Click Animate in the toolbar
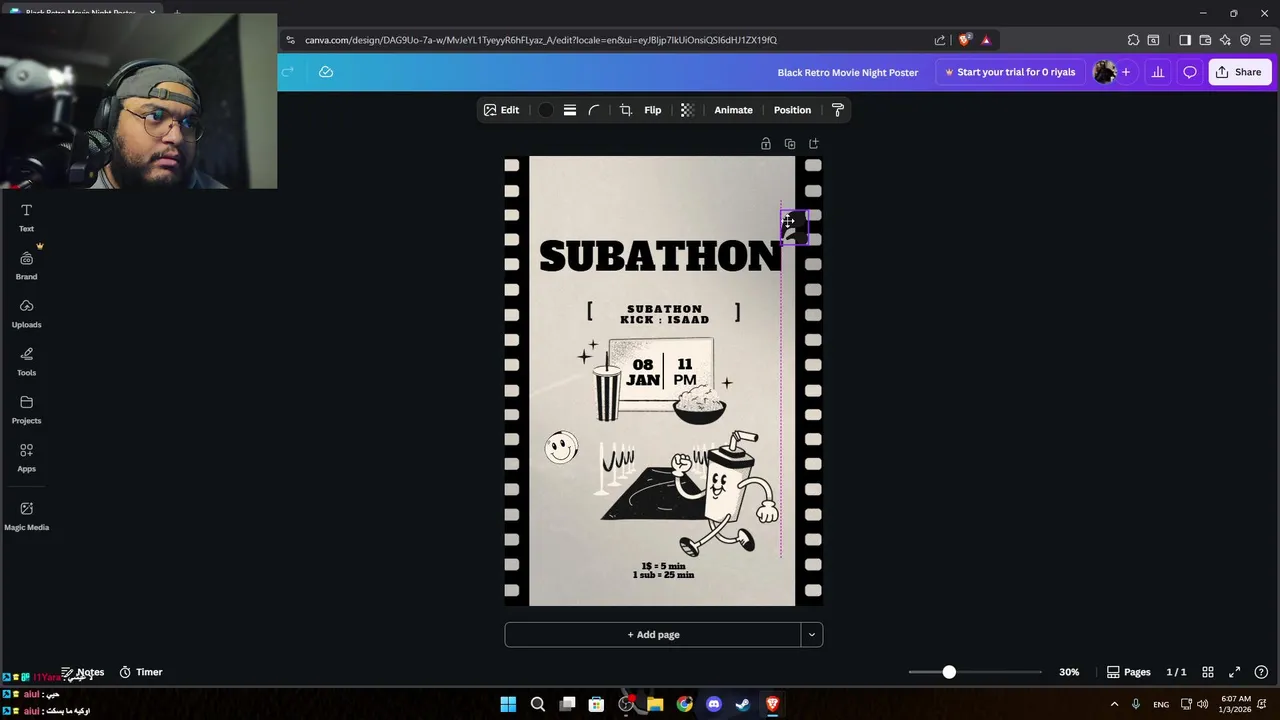 click(x=733, y=110)
